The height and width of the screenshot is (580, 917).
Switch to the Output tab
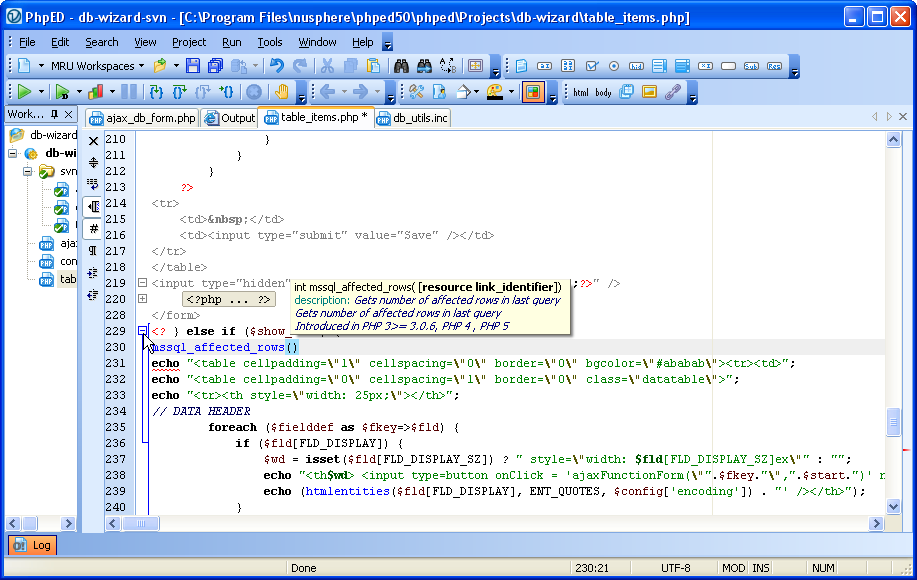[230, 118]
